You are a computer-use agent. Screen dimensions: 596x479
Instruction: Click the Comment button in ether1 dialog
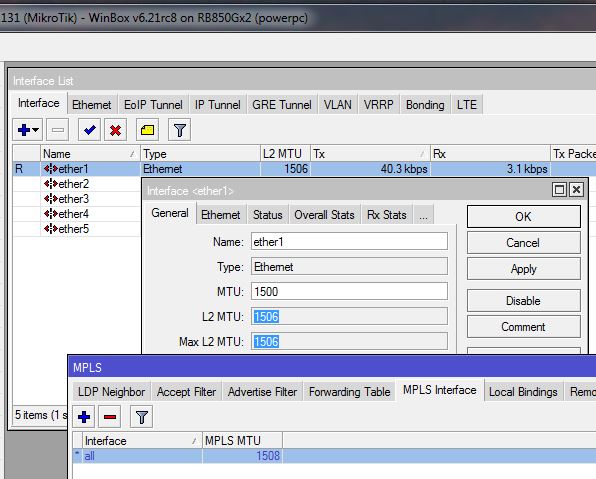click(x=523, y=327)
